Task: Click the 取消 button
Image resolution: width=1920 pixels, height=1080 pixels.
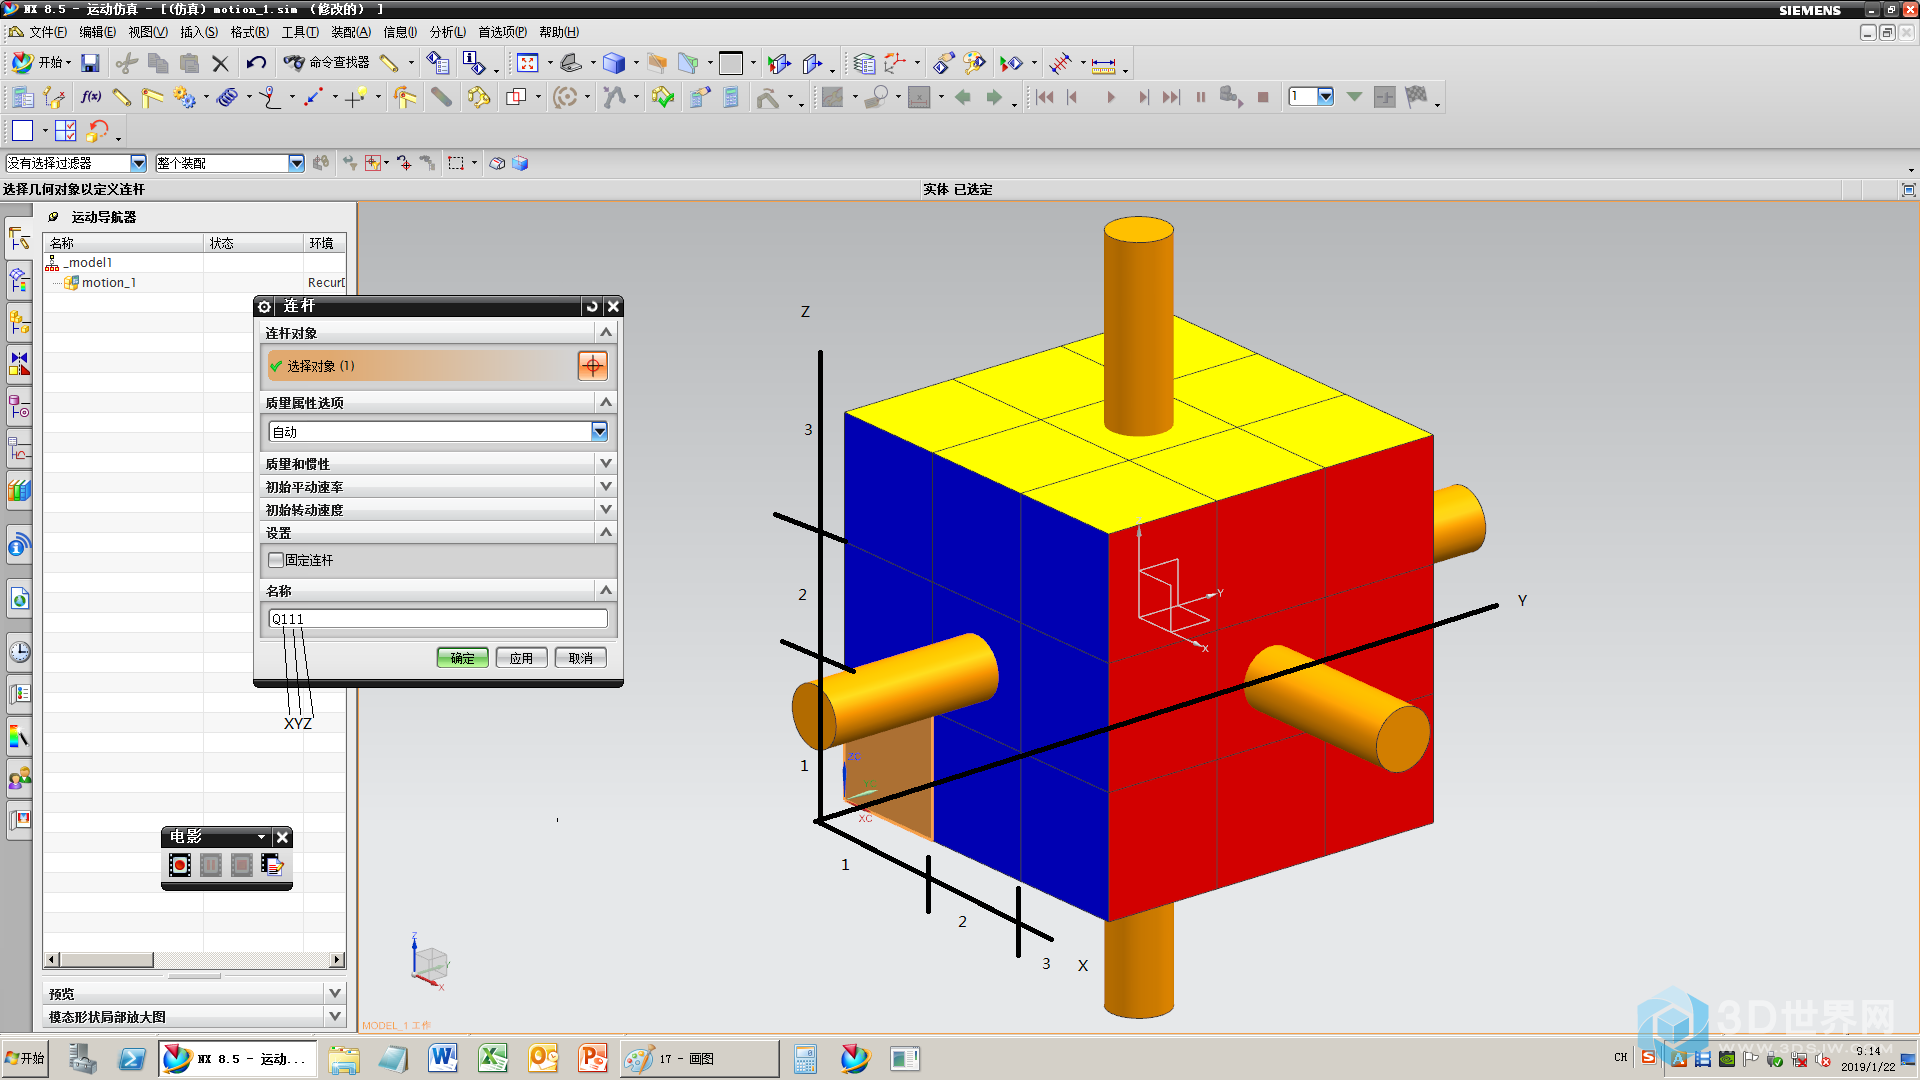Action: point(580,658)
